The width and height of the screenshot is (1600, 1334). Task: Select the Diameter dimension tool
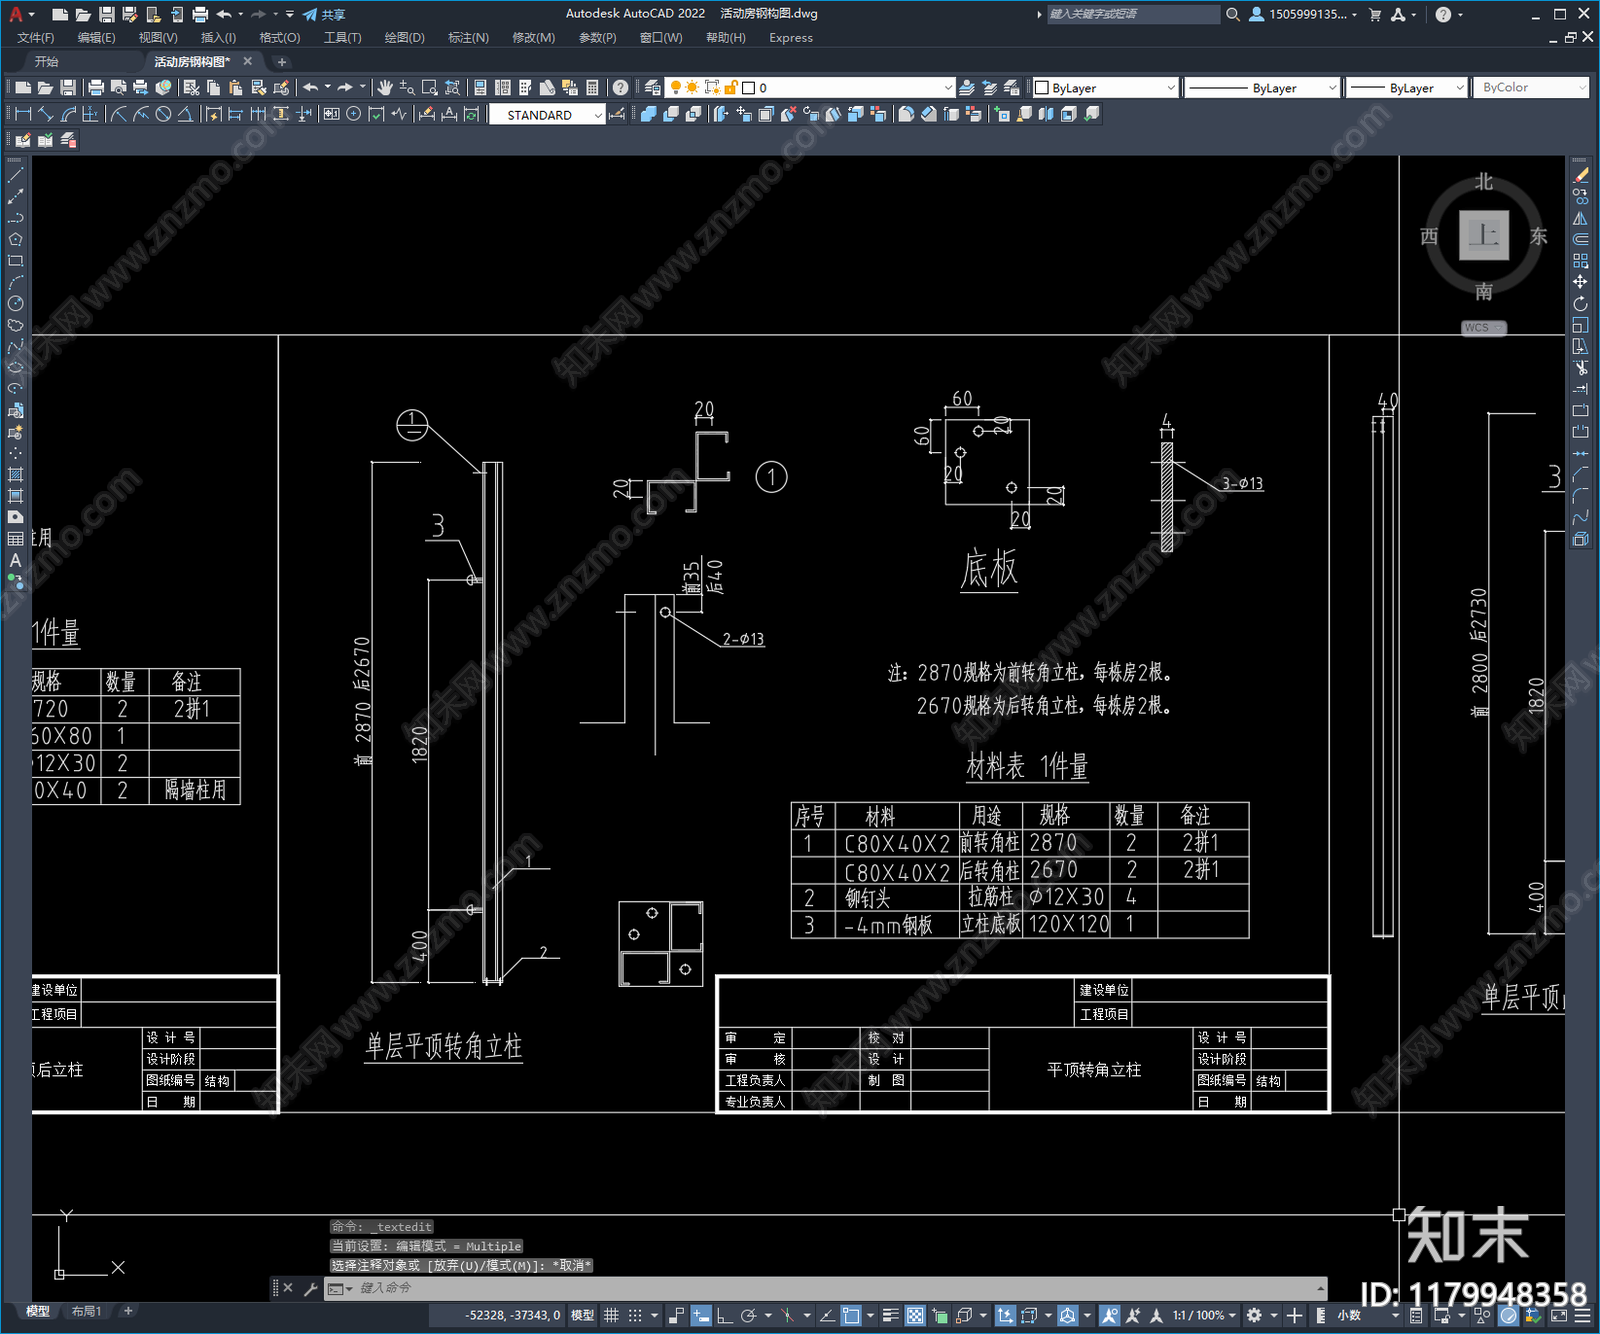(163, 114)
